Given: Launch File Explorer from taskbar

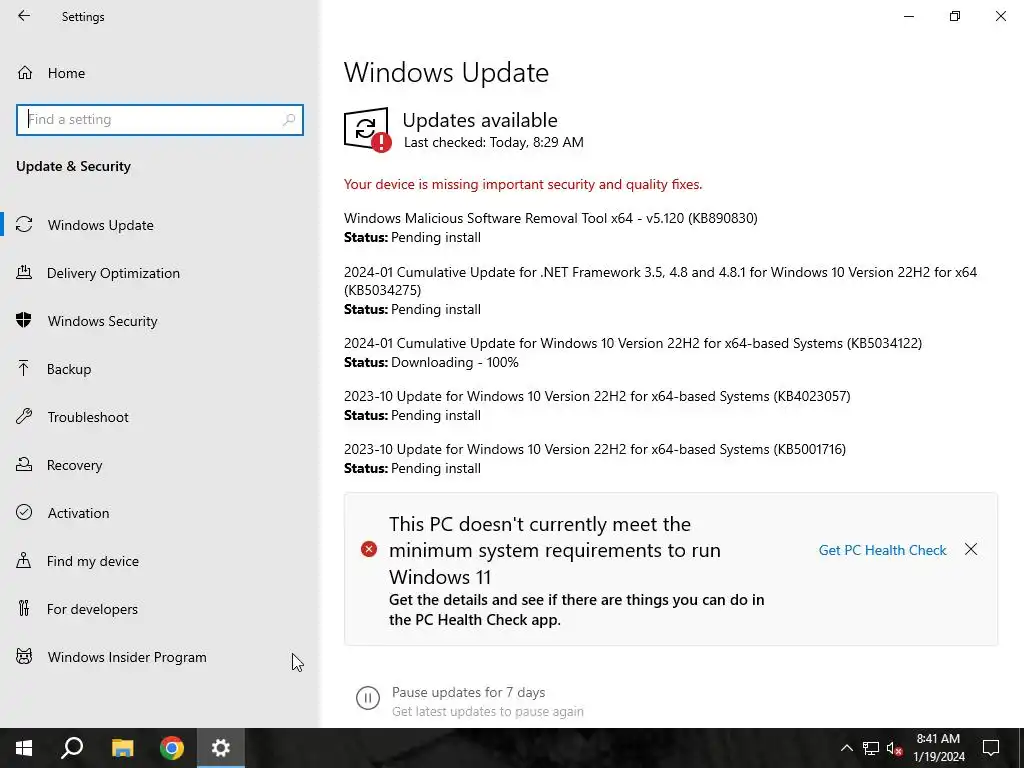Looking at the screenshot, I should (122, 748).
